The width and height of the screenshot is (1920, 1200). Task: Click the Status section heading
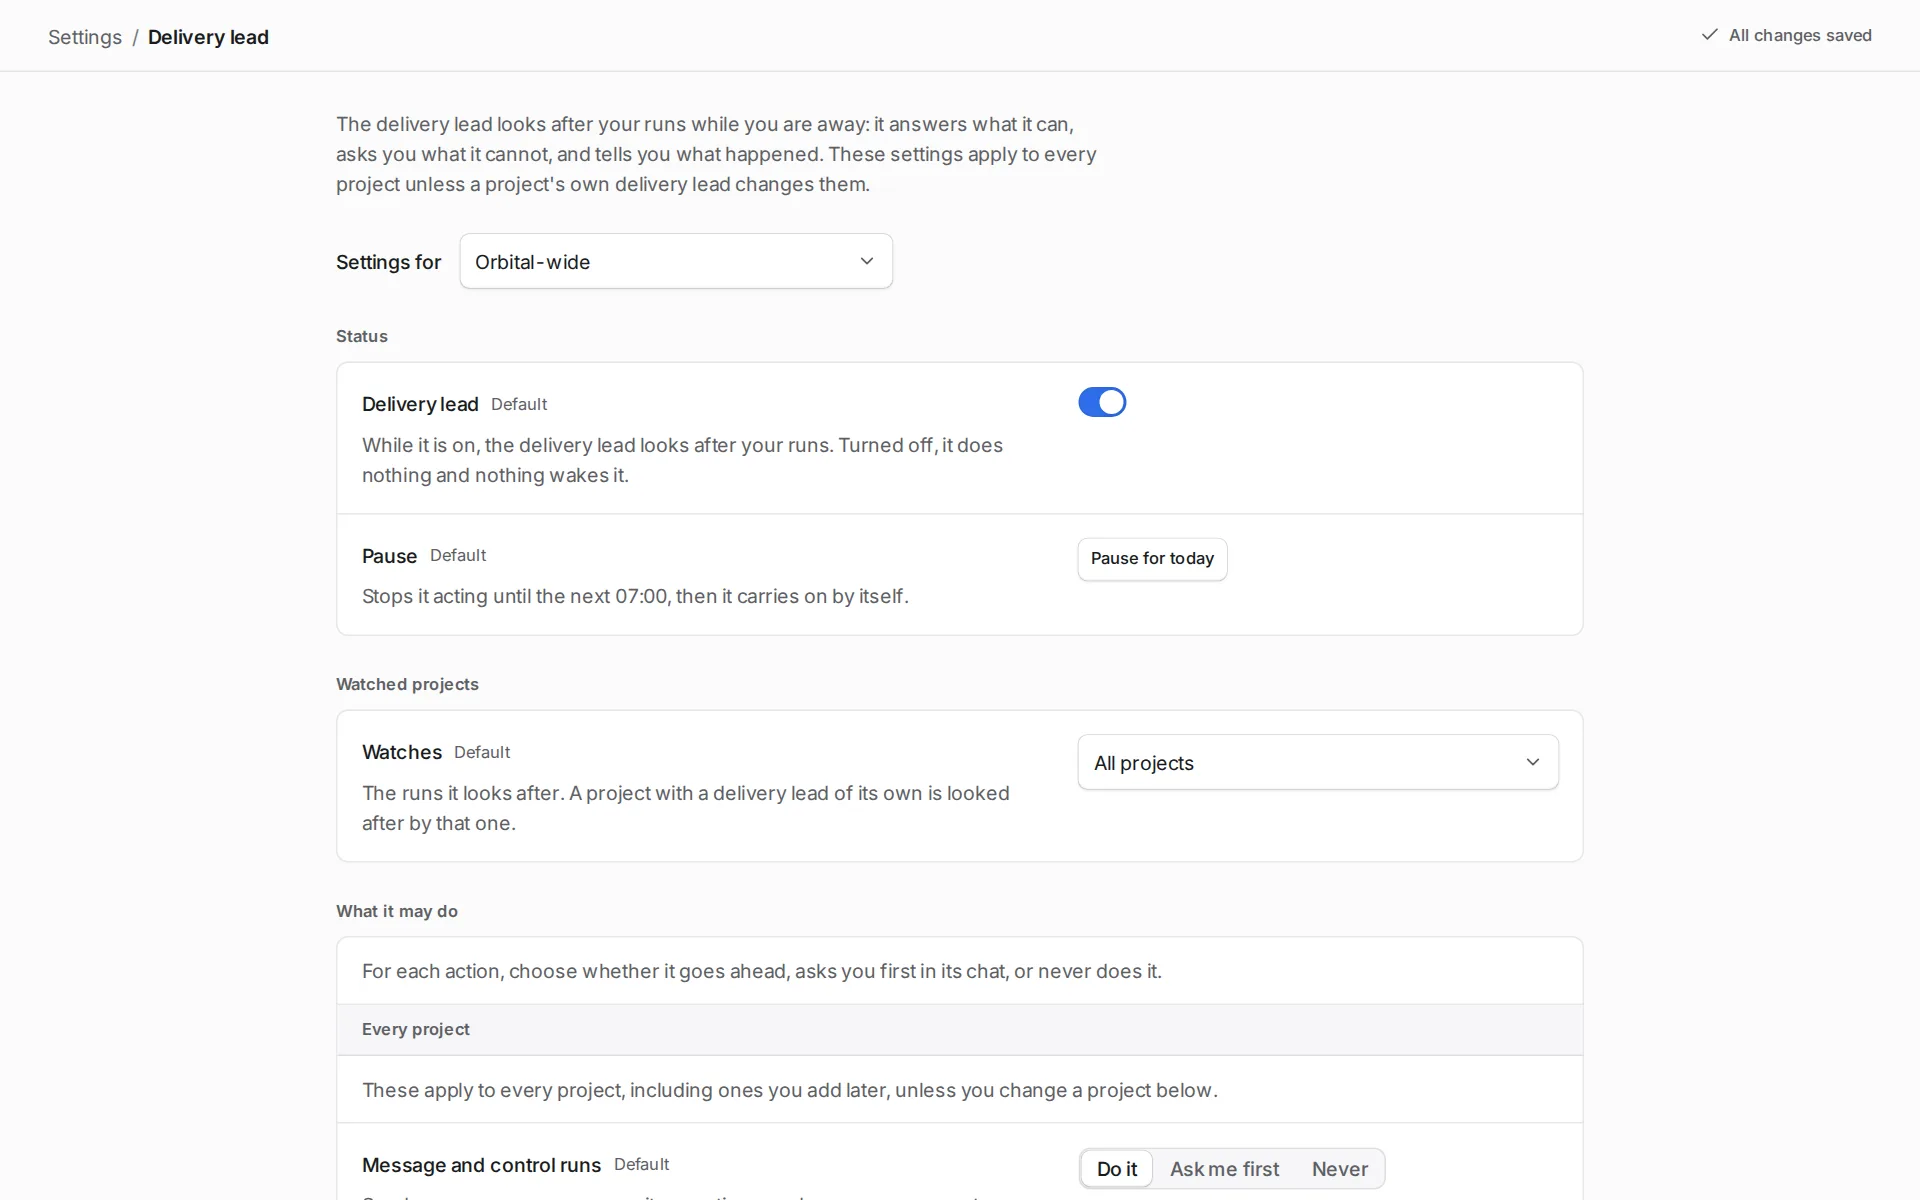362,336
